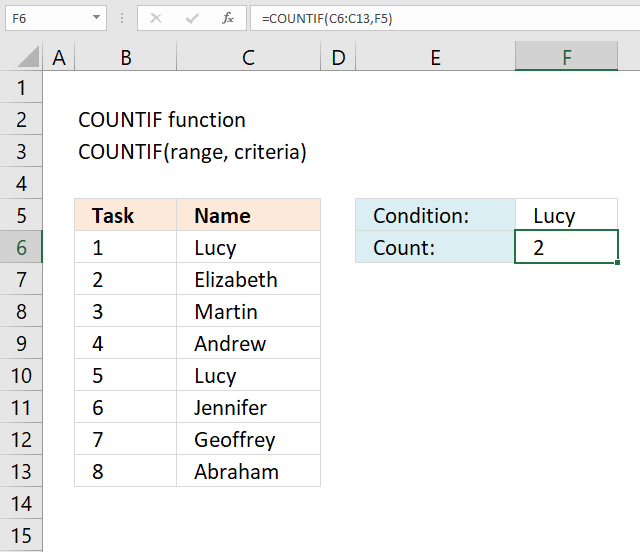Viewport: 640px width, 552px height.
Task: Click the formula bar options dots
Action: [x=122, y=18]
